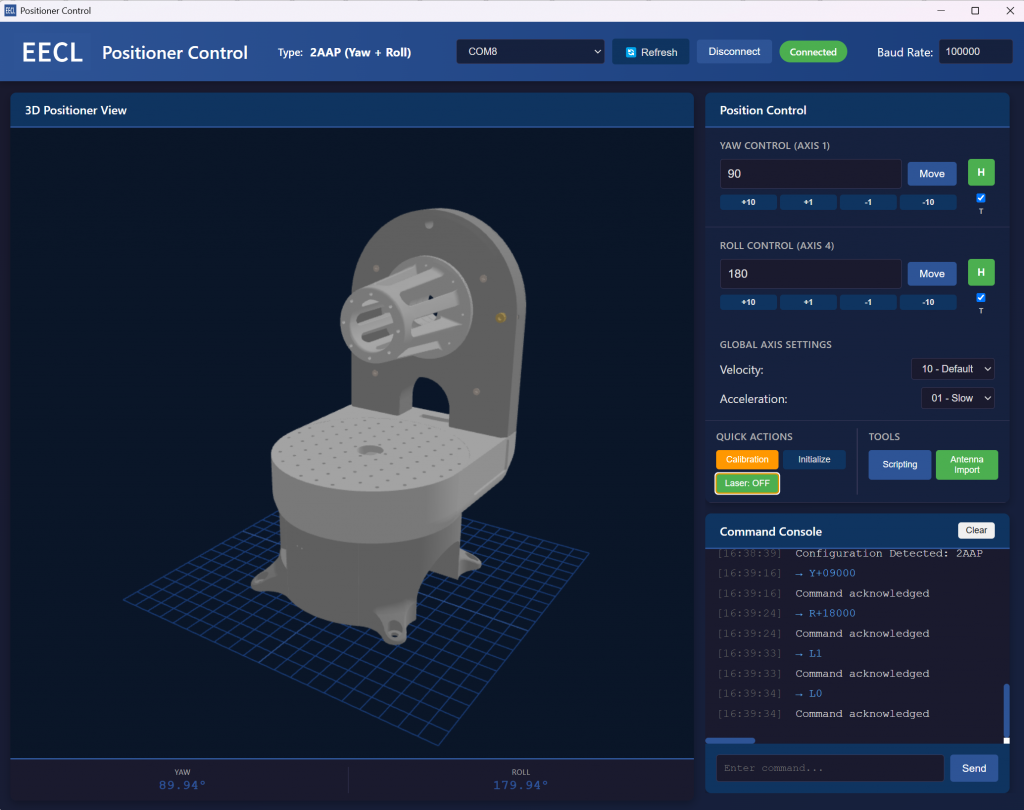Image resolution: width=1024 pixels, height=810 pixels.
Task: Click the Roll home H button
Action: tap(980, 273)
